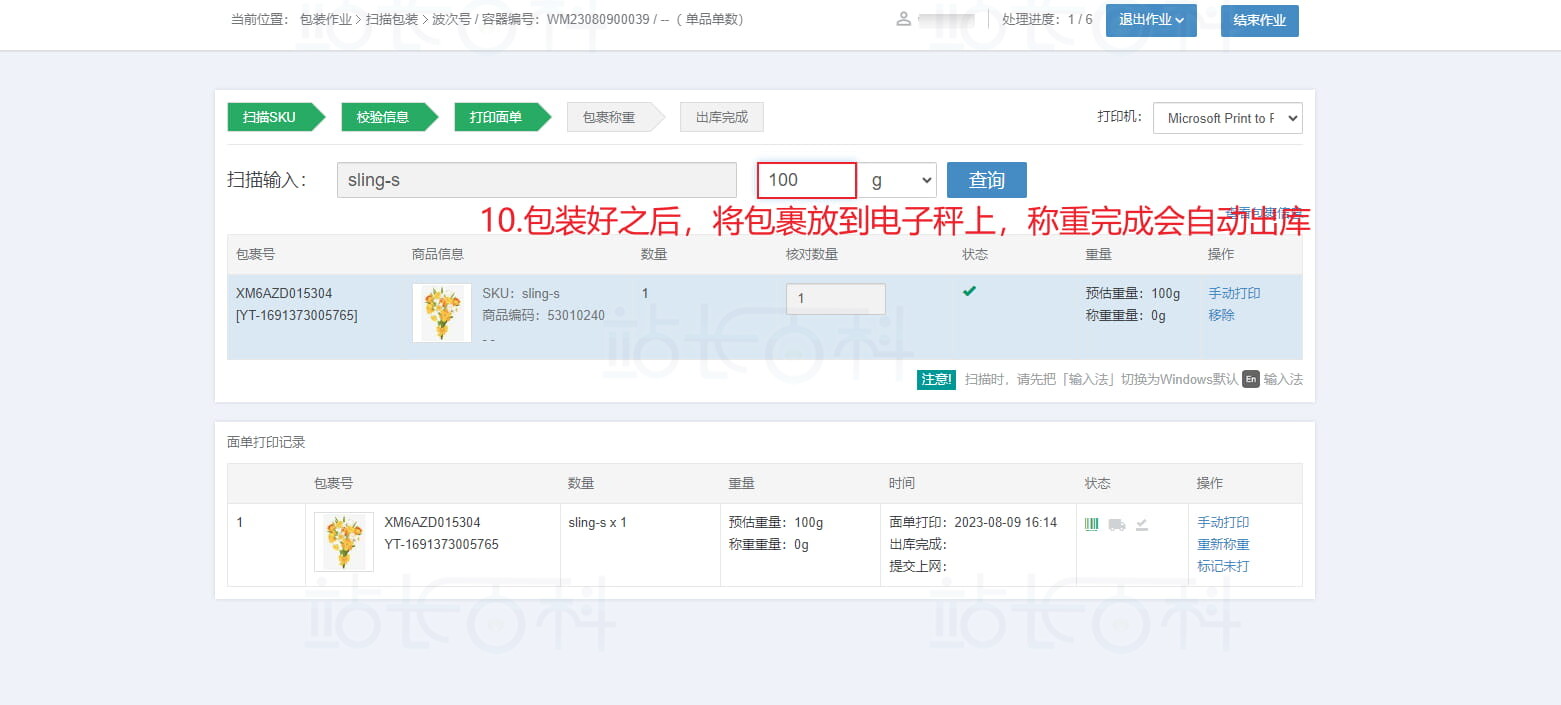This screenshot has width=1561, height=705.
Task: Expand the printer selection dropdown
Action: (1227, 118)
